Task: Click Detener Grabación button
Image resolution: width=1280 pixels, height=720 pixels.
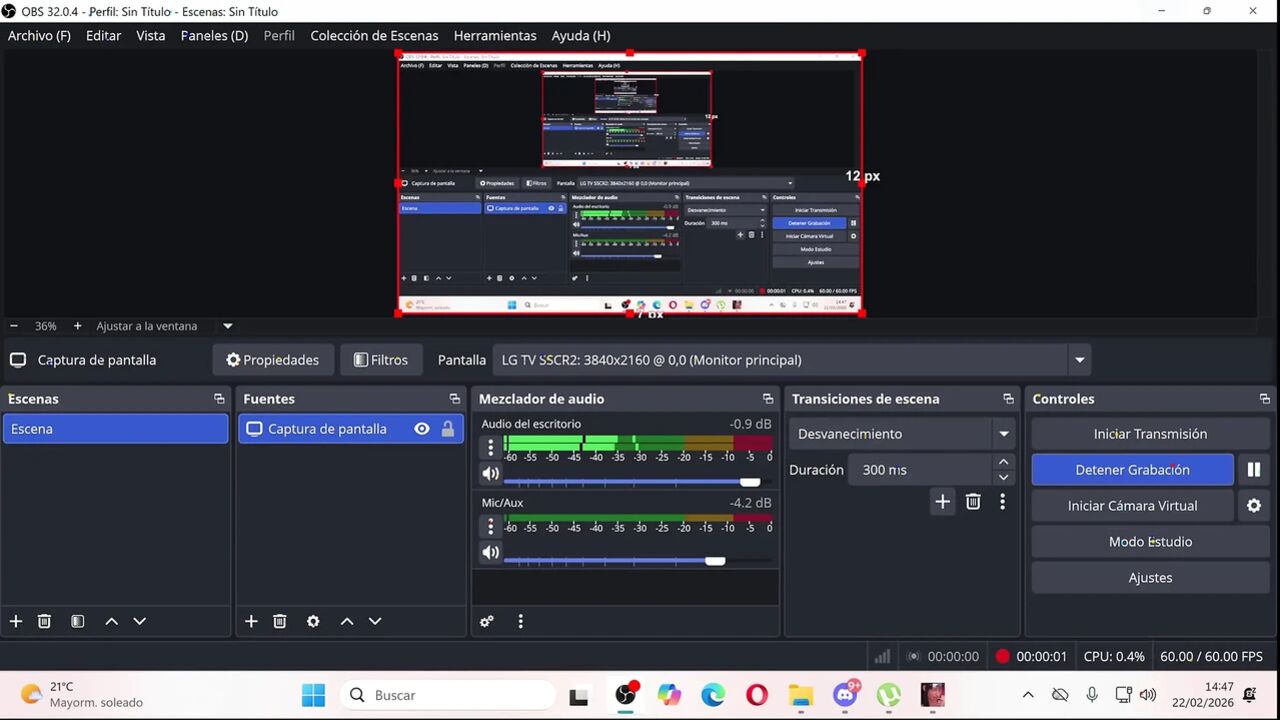Action: [1132, 470]
